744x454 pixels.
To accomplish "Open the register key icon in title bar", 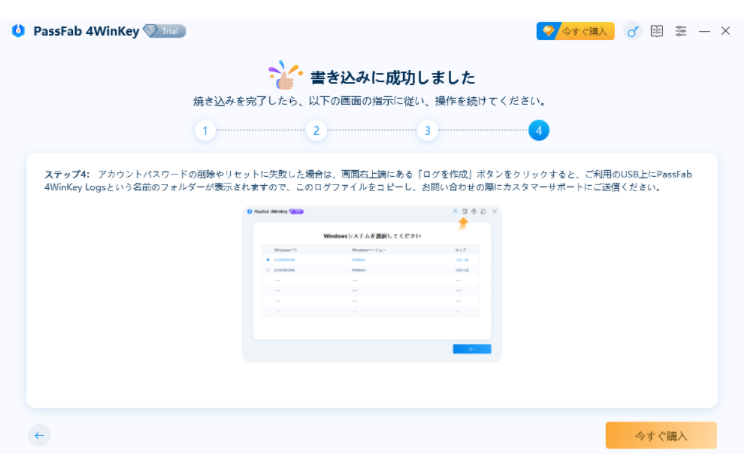I will (632, 32).
